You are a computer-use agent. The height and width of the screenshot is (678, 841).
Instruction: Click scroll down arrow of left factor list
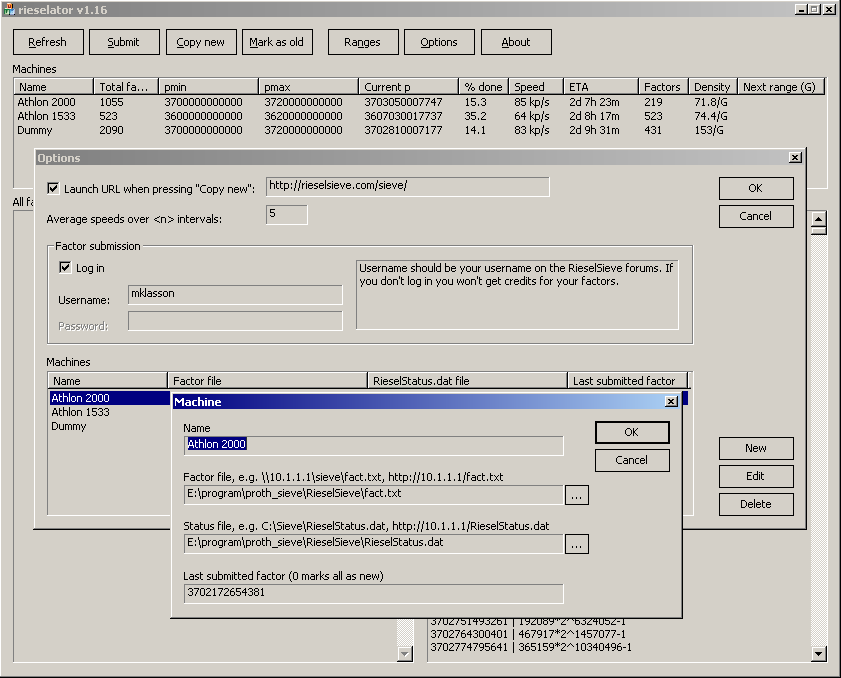[405, 654]
